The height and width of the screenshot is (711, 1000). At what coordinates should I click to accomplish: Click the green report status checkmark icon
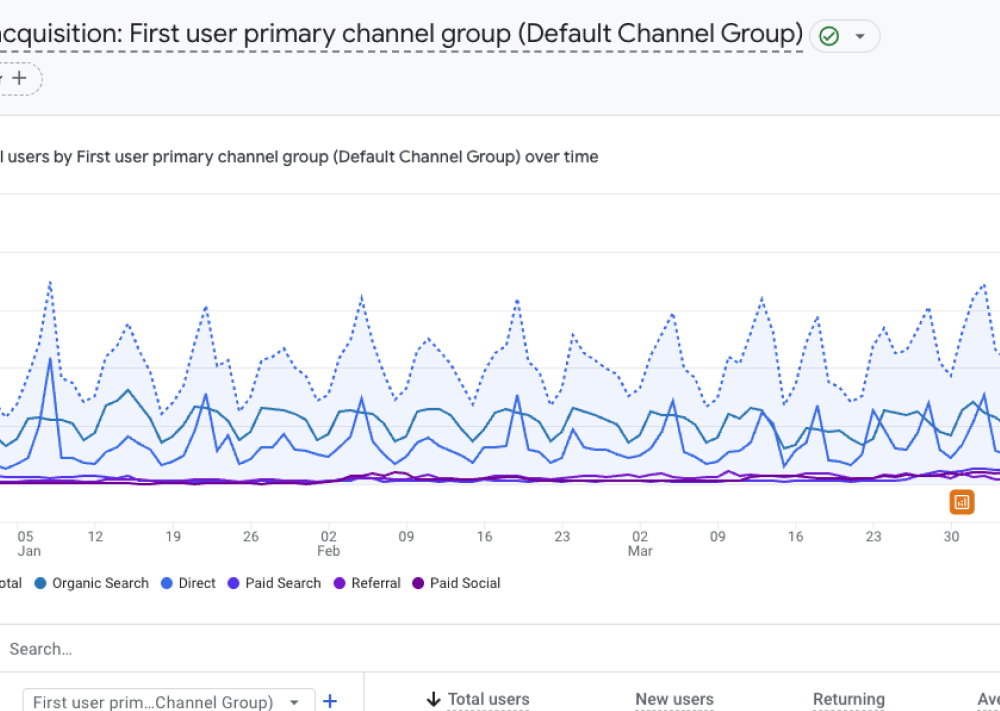(x=828, y=36)
